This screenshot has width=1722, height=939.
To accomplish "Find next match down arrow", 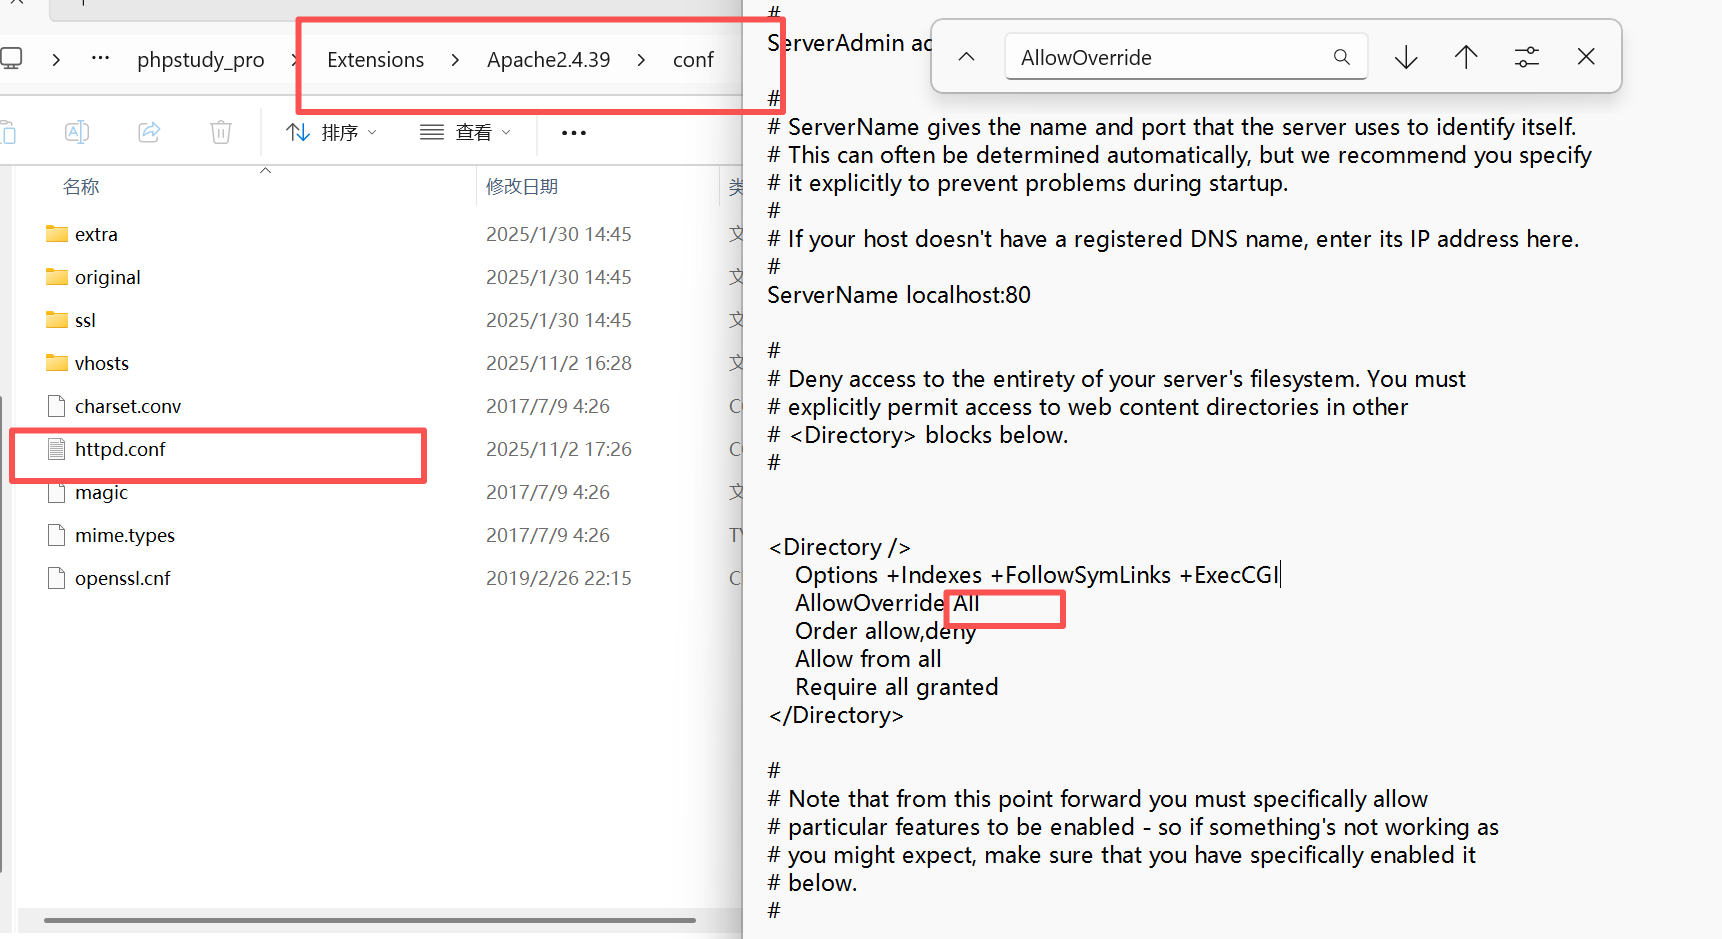I will coord(1406,57).
